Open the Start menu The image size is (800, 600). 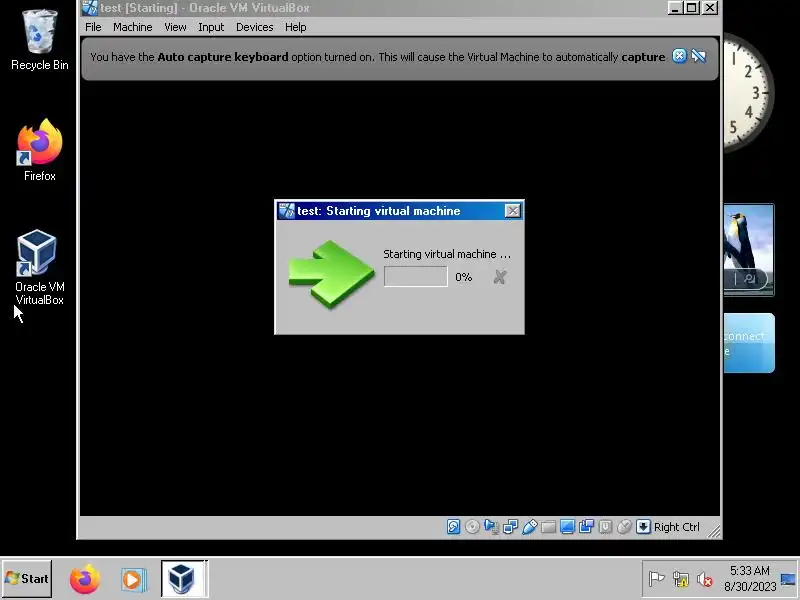pos(27,579)
